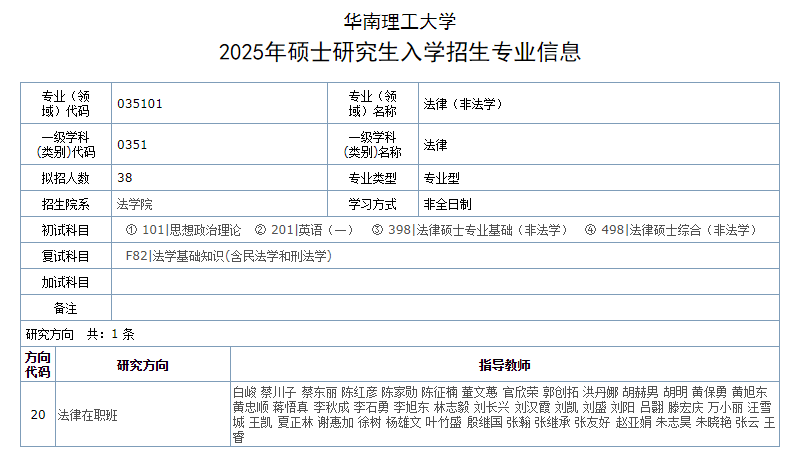Click advisor name 洪丹娜

(x=601, y=392)
